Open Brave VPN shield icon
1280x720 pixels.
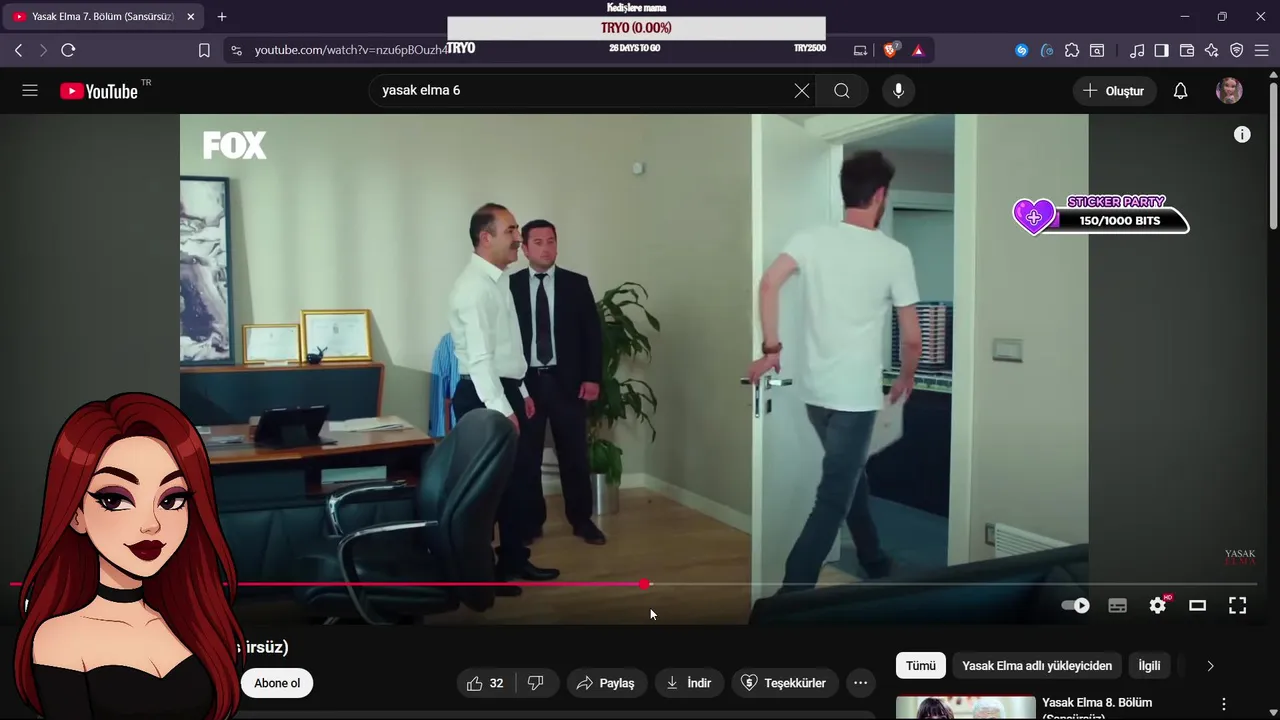click(x=1237, y=50)
